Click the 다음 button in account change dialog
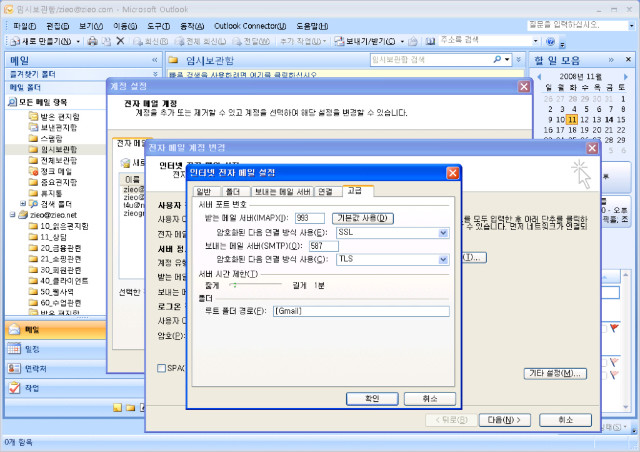640x452 pixels. coord(504,420)
